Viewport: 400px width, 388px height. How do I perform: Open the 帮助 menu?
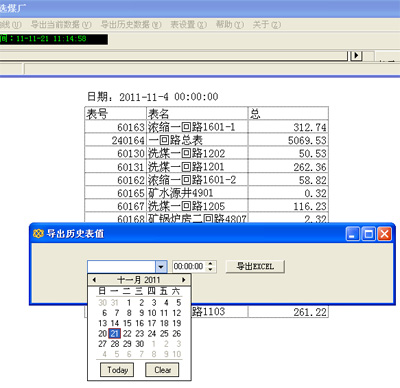(x=230, y=25)
